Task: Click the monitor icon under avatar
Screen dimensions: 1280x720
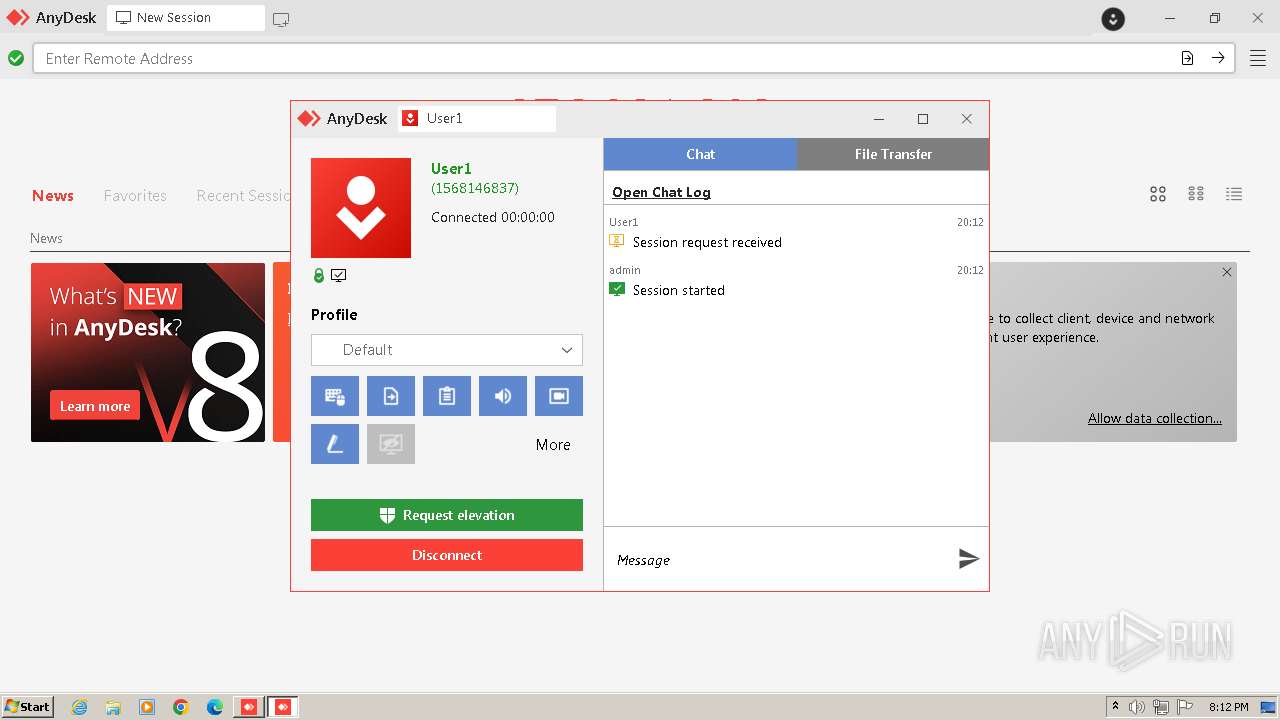Action: (339, 275)
